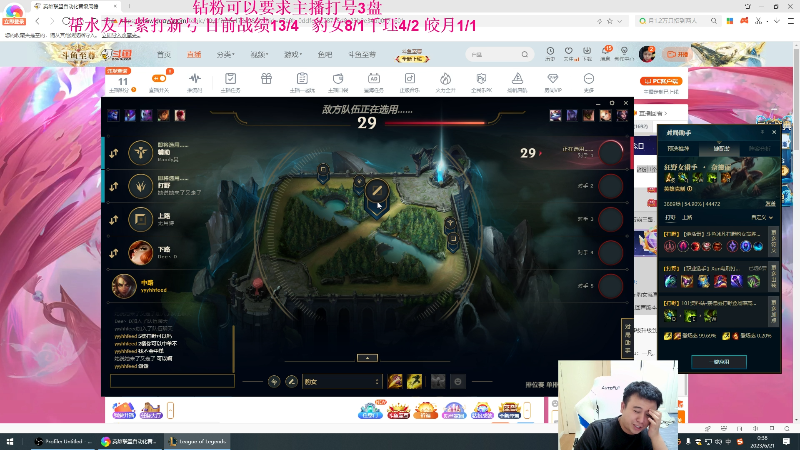The image size is (800, 450).
Task: Change the first summoner spell Smite
Action: 395,381
